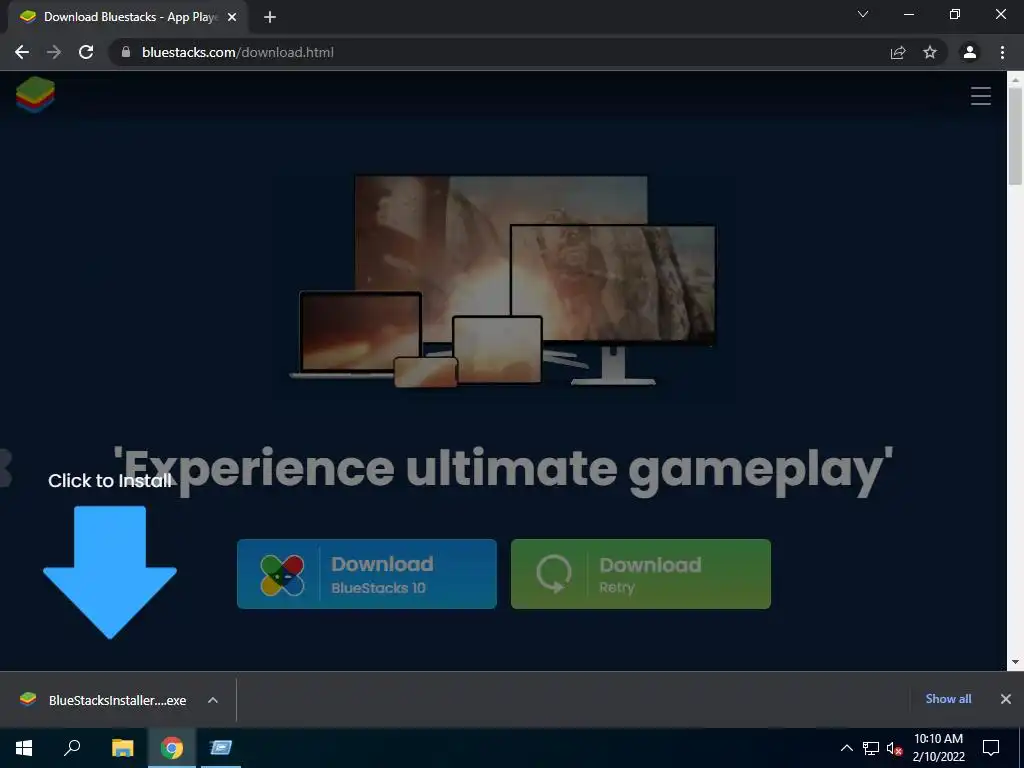Close the downloads bar

(1006, 699)
